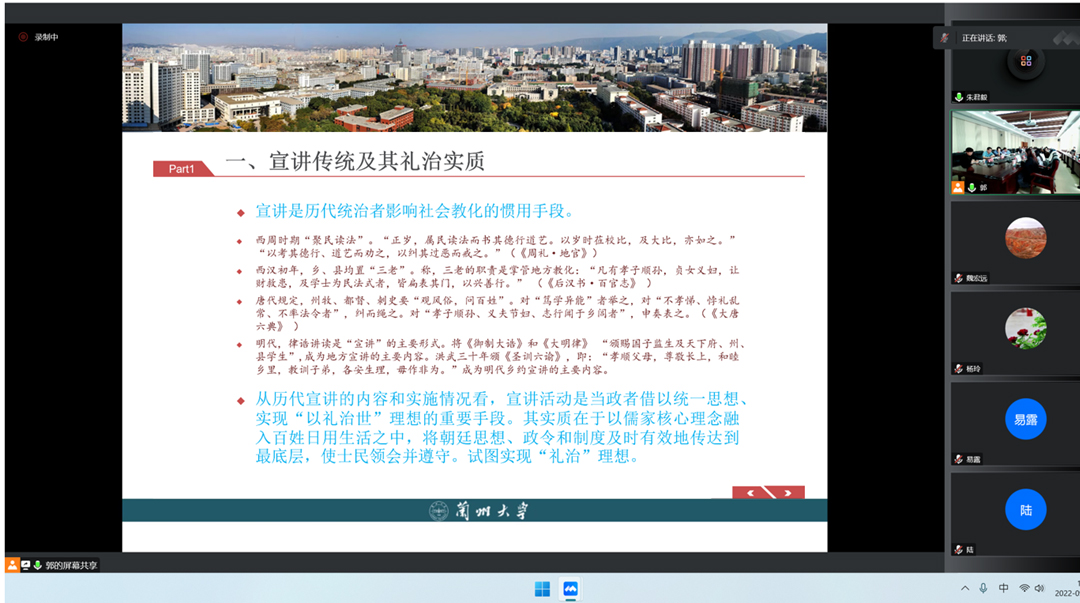Click the blue heading 宣讲是历代统治者影响社会教化的惯用手段

click(x=415, y=211)
